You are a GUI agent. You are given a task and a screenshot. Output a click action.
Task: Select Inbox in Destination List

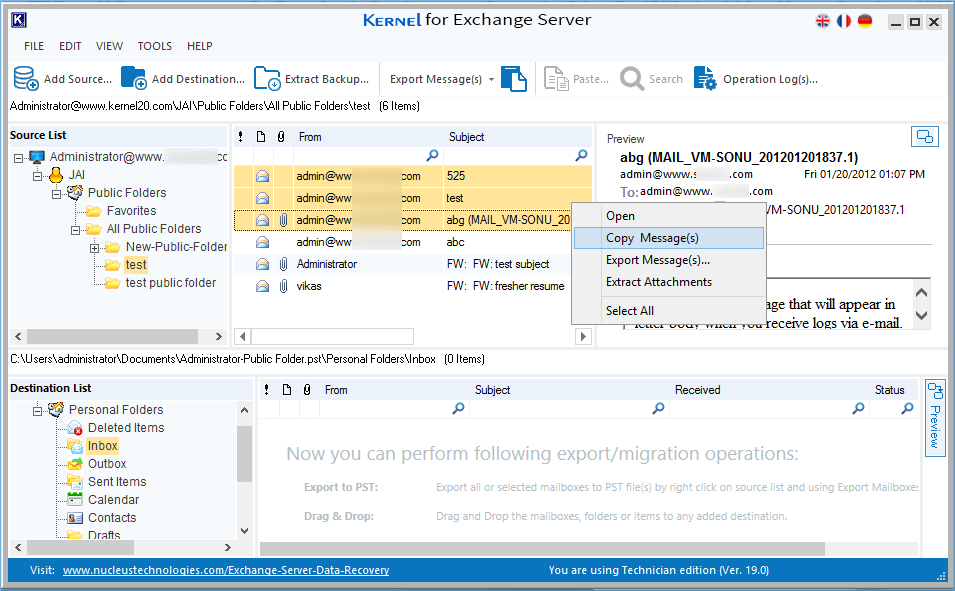tap(102, 446)
